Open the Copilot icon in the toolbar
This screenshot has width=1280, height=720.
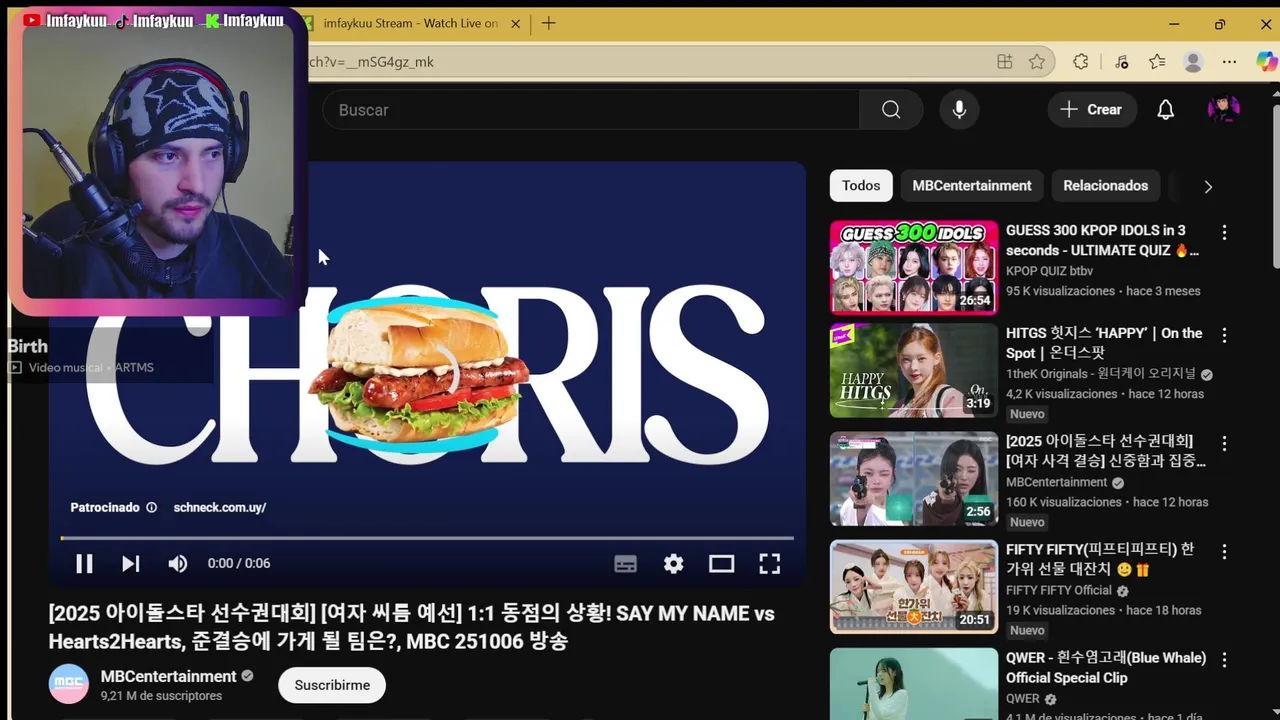coord(1266,62)
